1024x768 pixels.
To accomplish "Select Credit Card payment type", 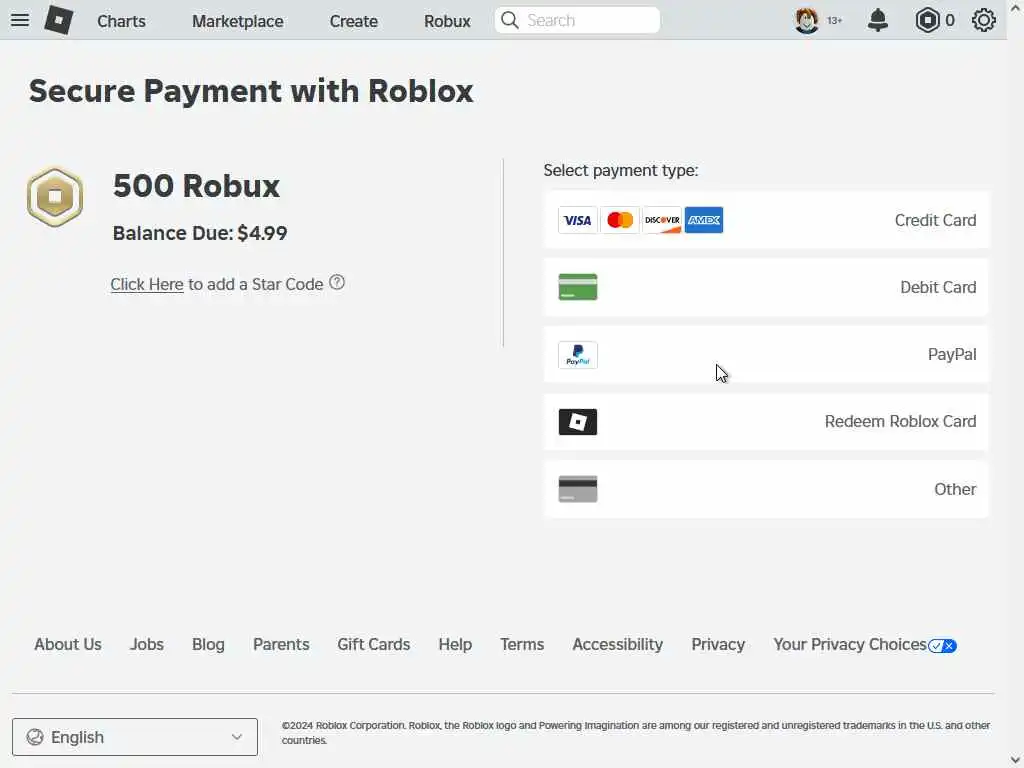I will pos(766,220).
